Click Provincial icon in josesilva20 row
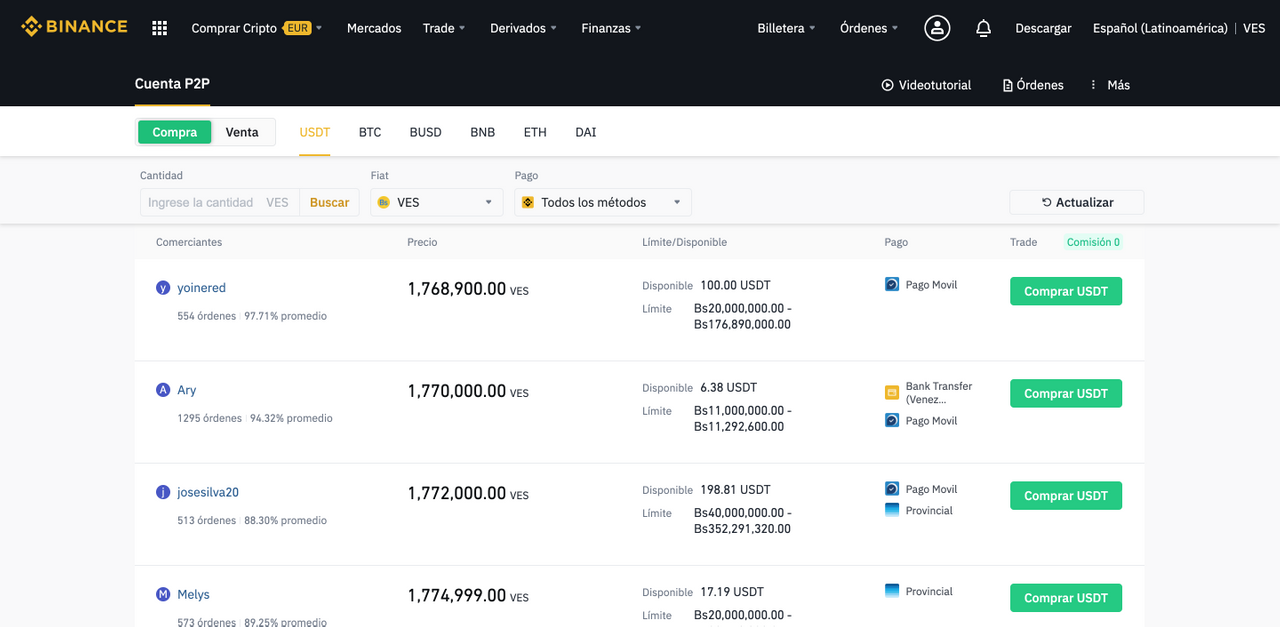The image size is (1280, 627). 892,510
